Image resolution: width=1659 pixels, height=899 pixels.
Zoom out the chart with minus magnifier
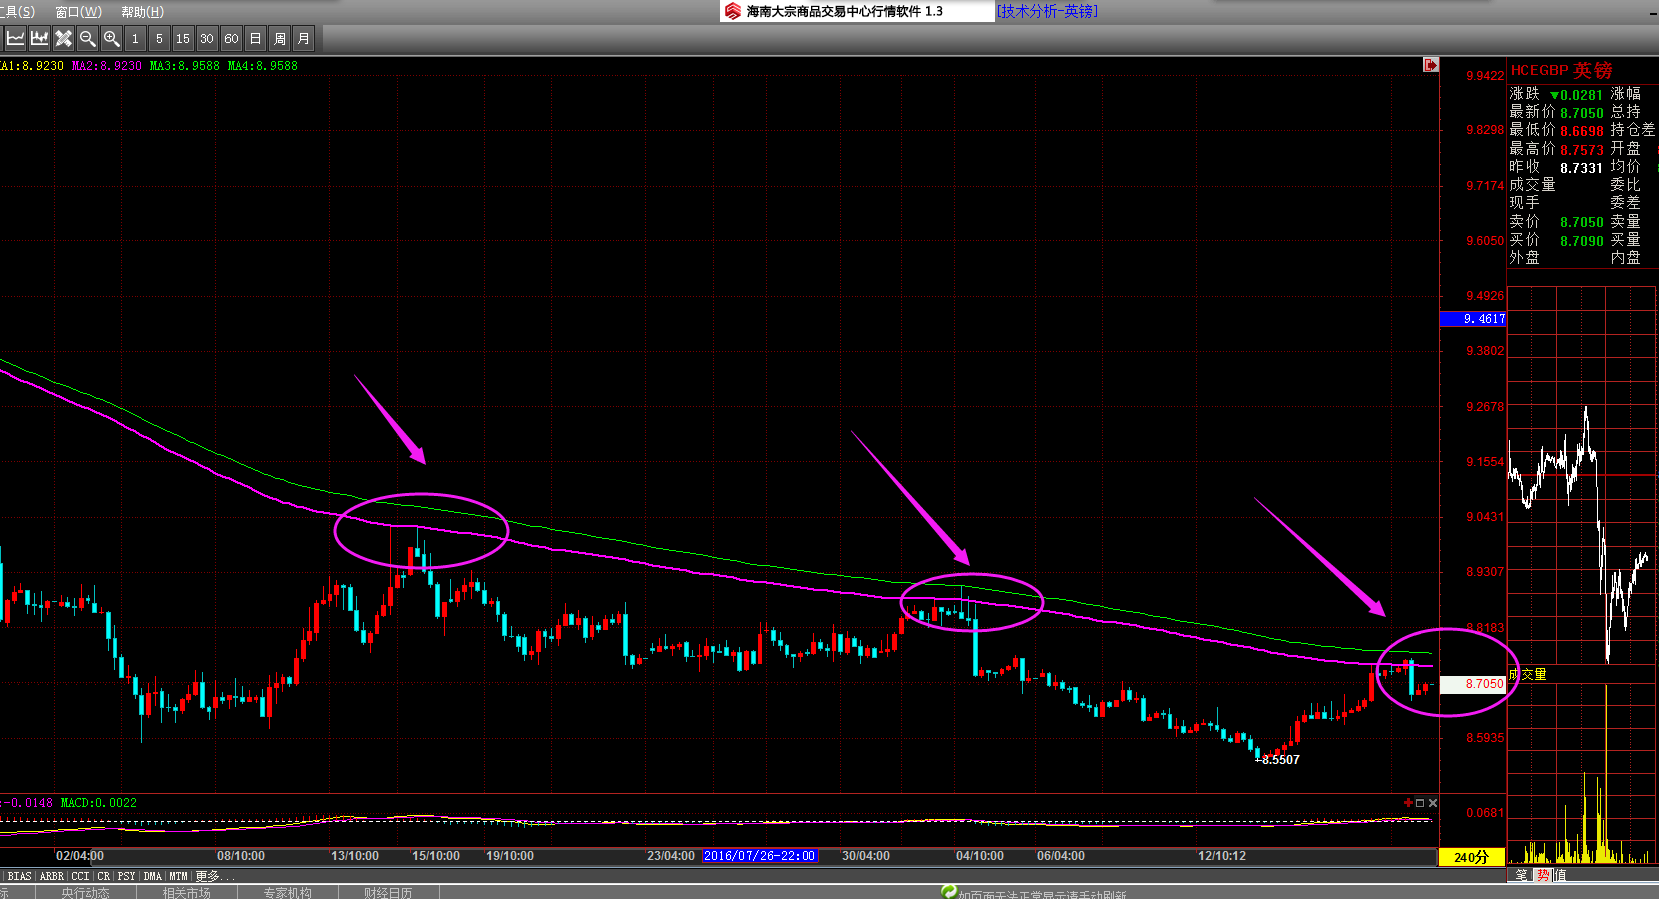click(x=87, y=39)
